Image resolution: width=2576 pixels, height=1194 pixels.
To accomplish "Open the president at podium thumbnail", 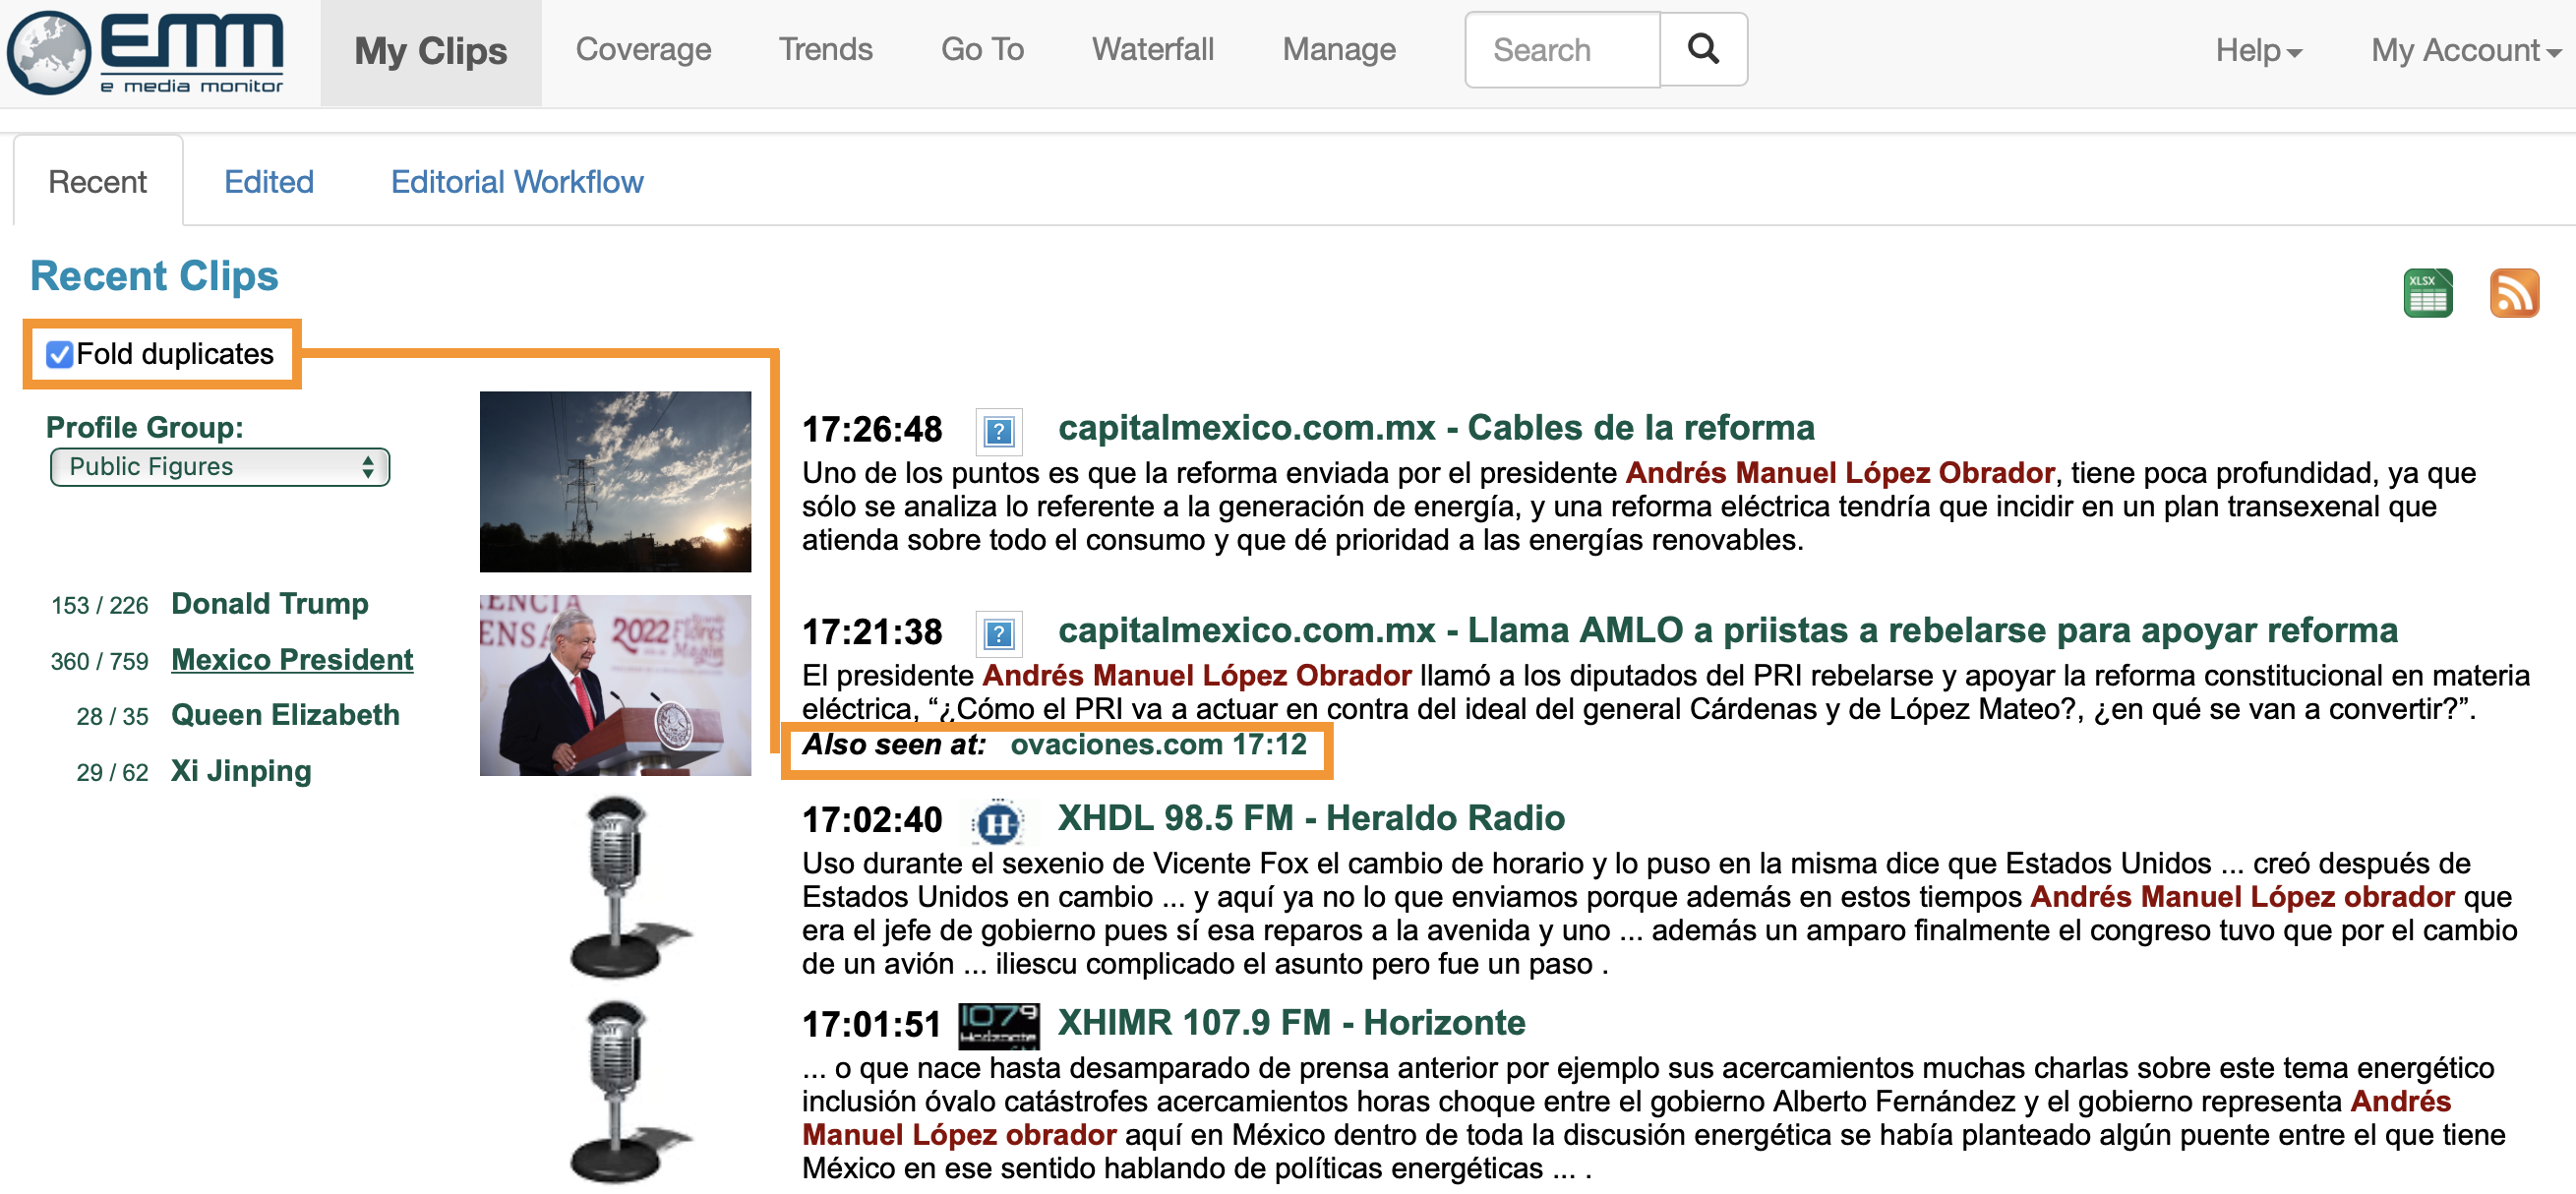I will 615,685.
